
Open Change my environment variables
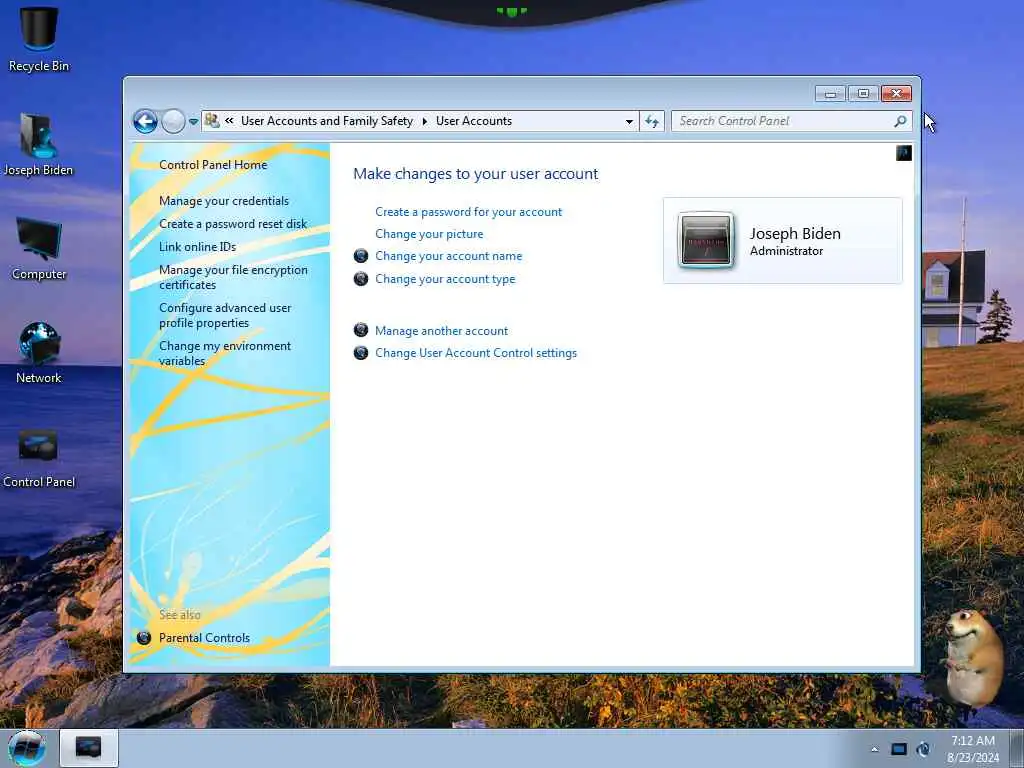[225, 353]
